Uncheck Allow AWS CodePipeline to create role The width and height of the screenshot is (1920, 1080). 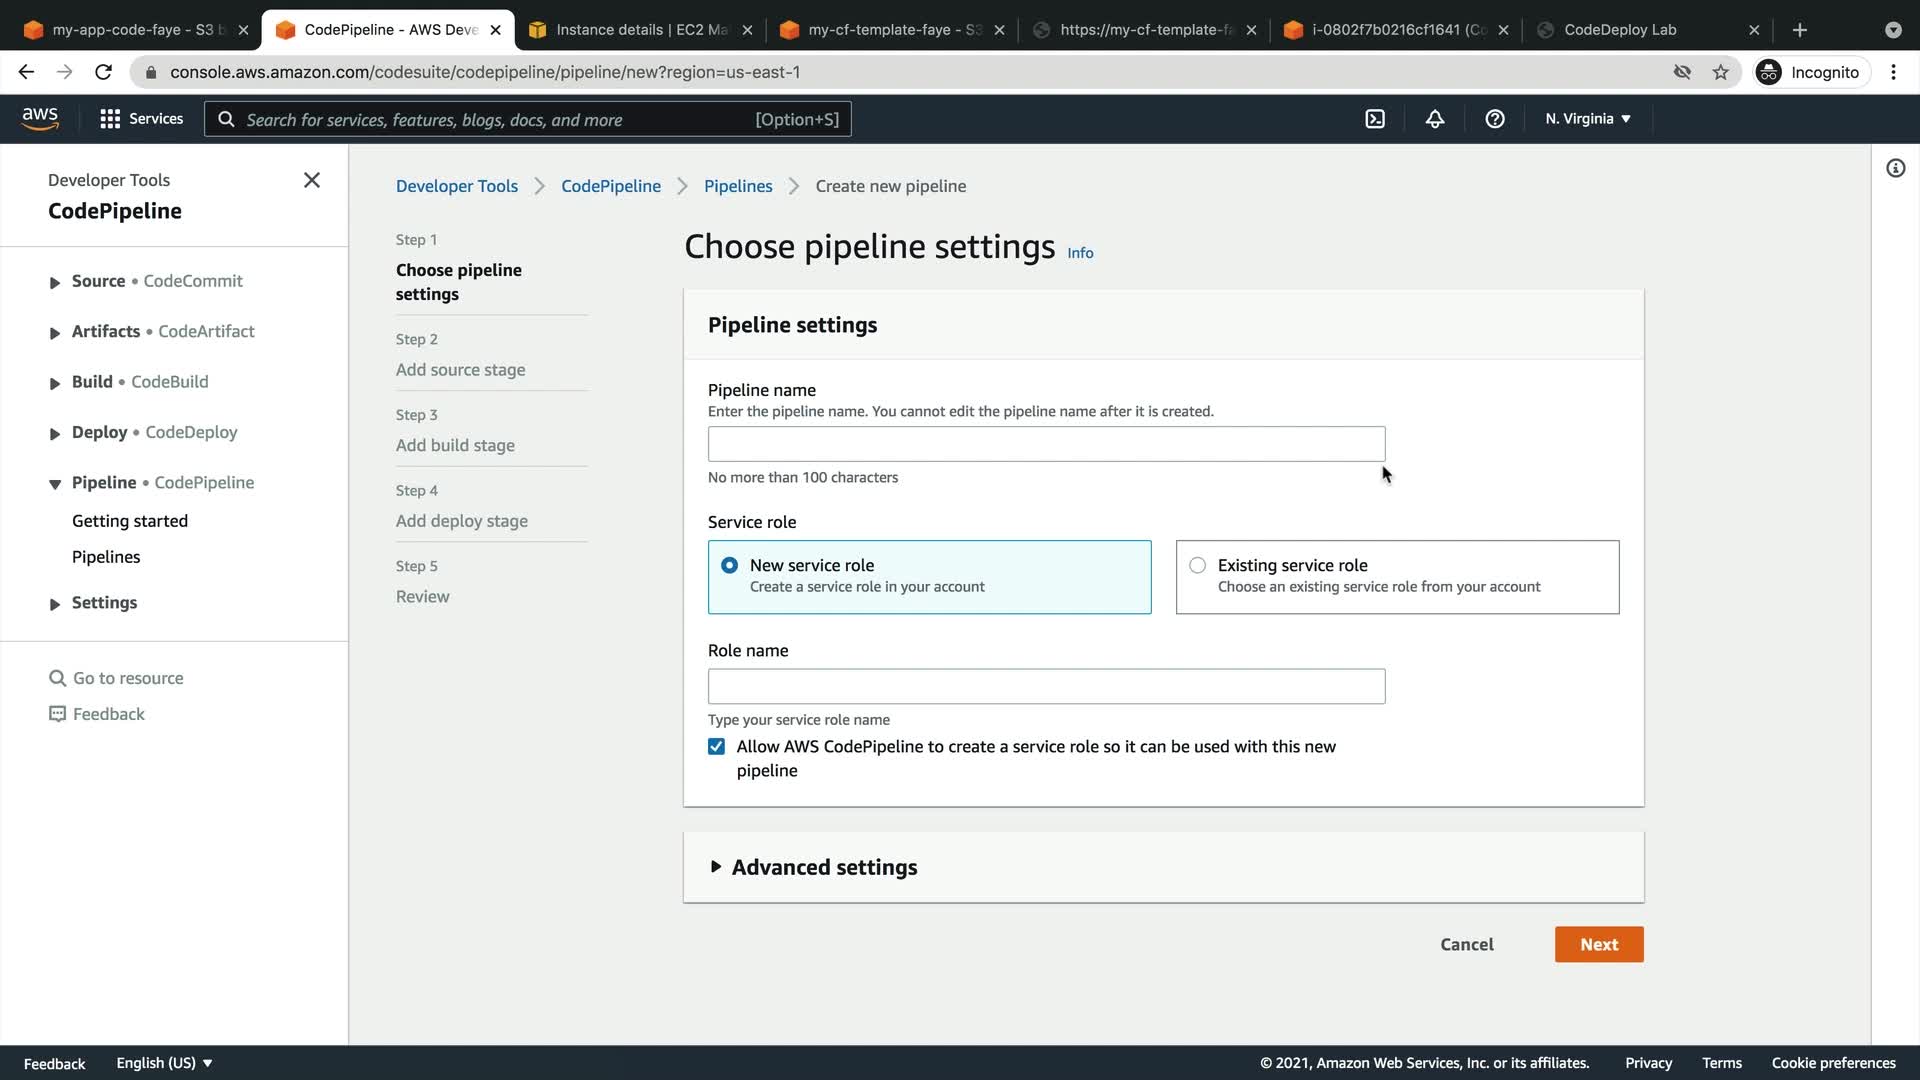(716, 747)
